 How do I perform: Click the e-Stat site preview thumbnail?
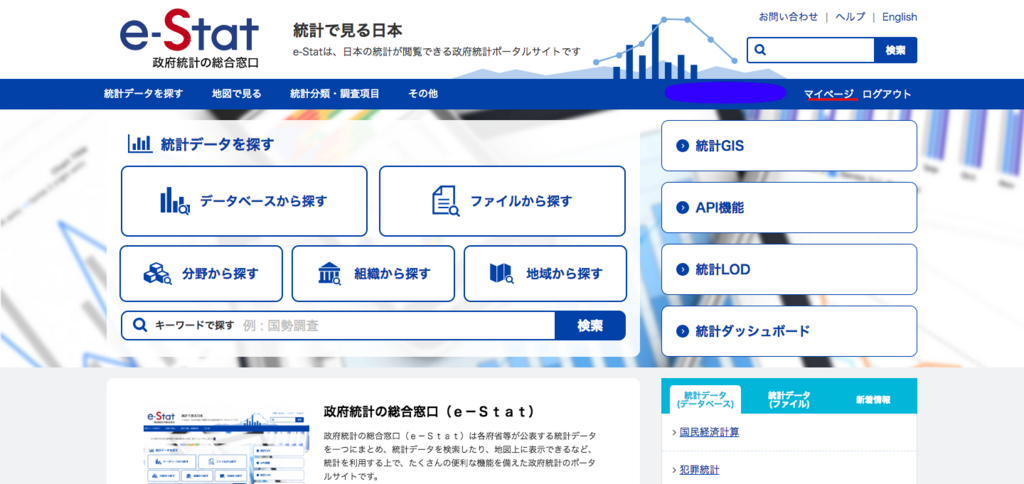[225, 445]
